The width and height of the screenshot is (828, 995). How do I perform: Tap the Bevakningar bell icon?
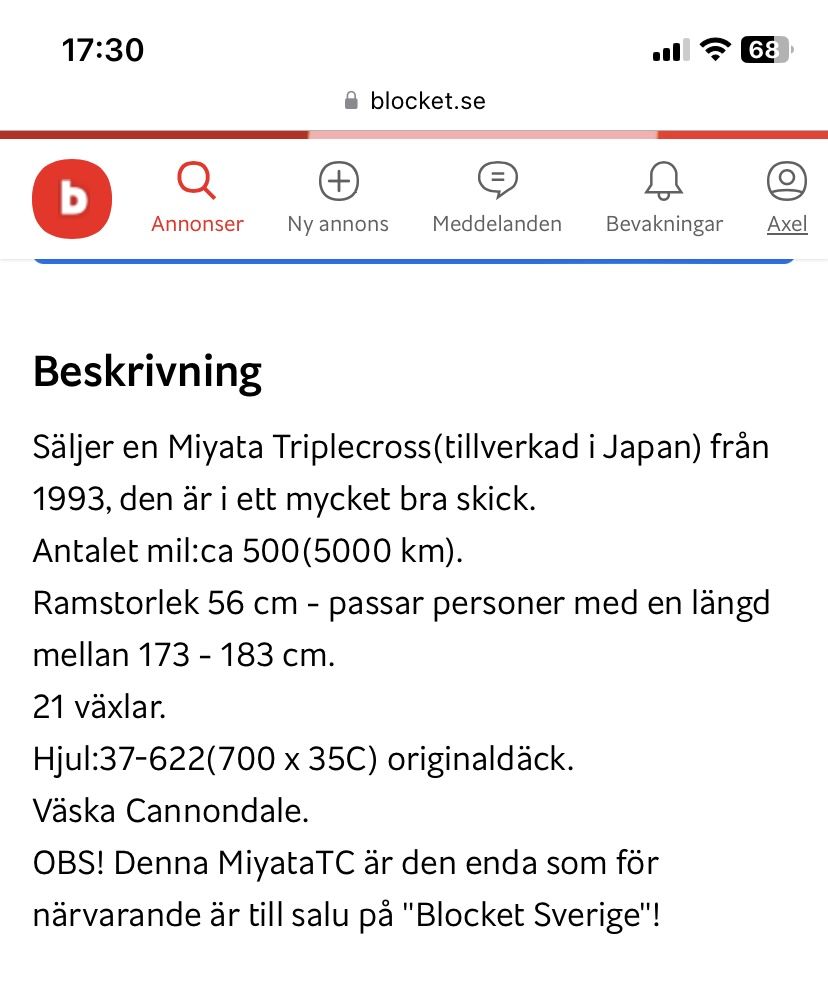(664, 181)
